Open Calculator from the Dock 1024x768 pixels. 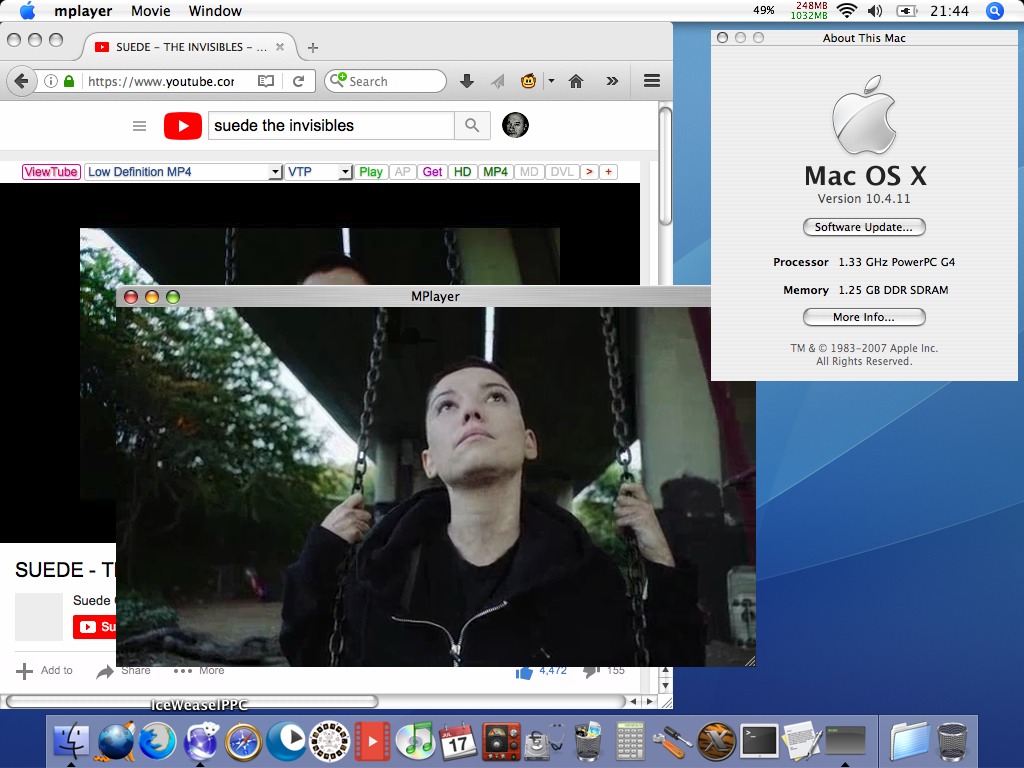click(630, 741)
